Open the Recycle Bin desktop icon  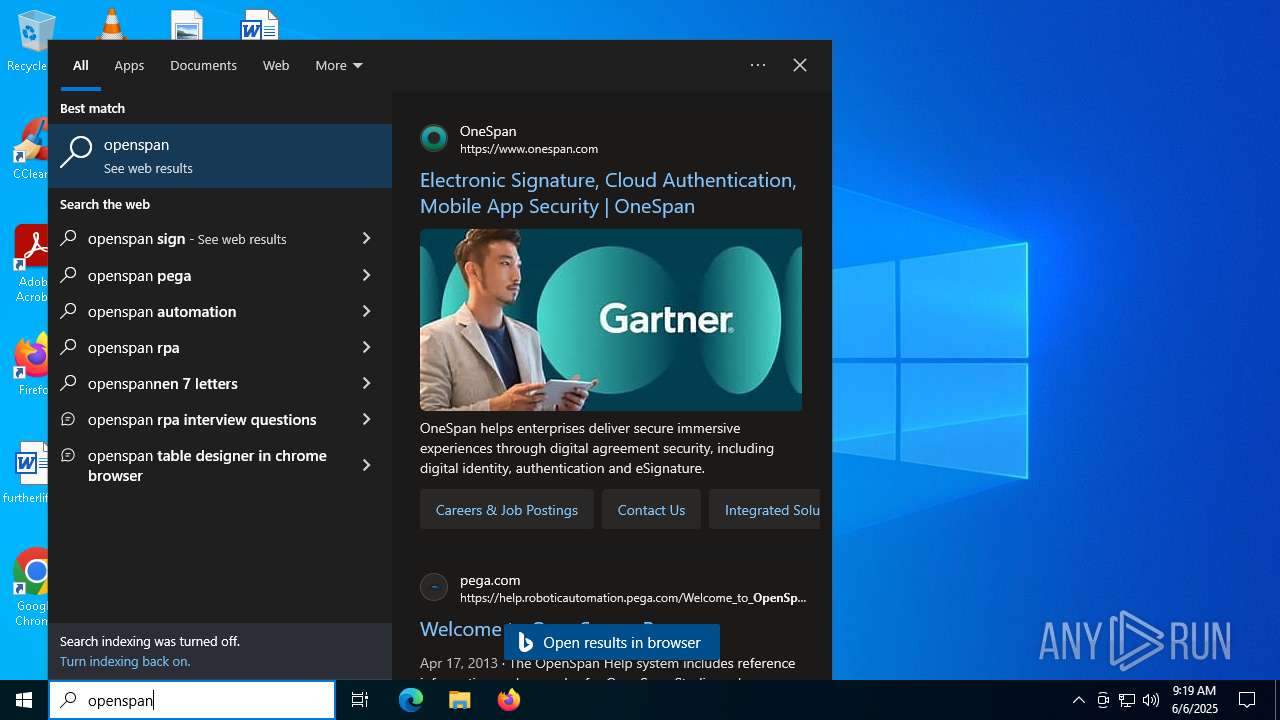coord(30,40)
